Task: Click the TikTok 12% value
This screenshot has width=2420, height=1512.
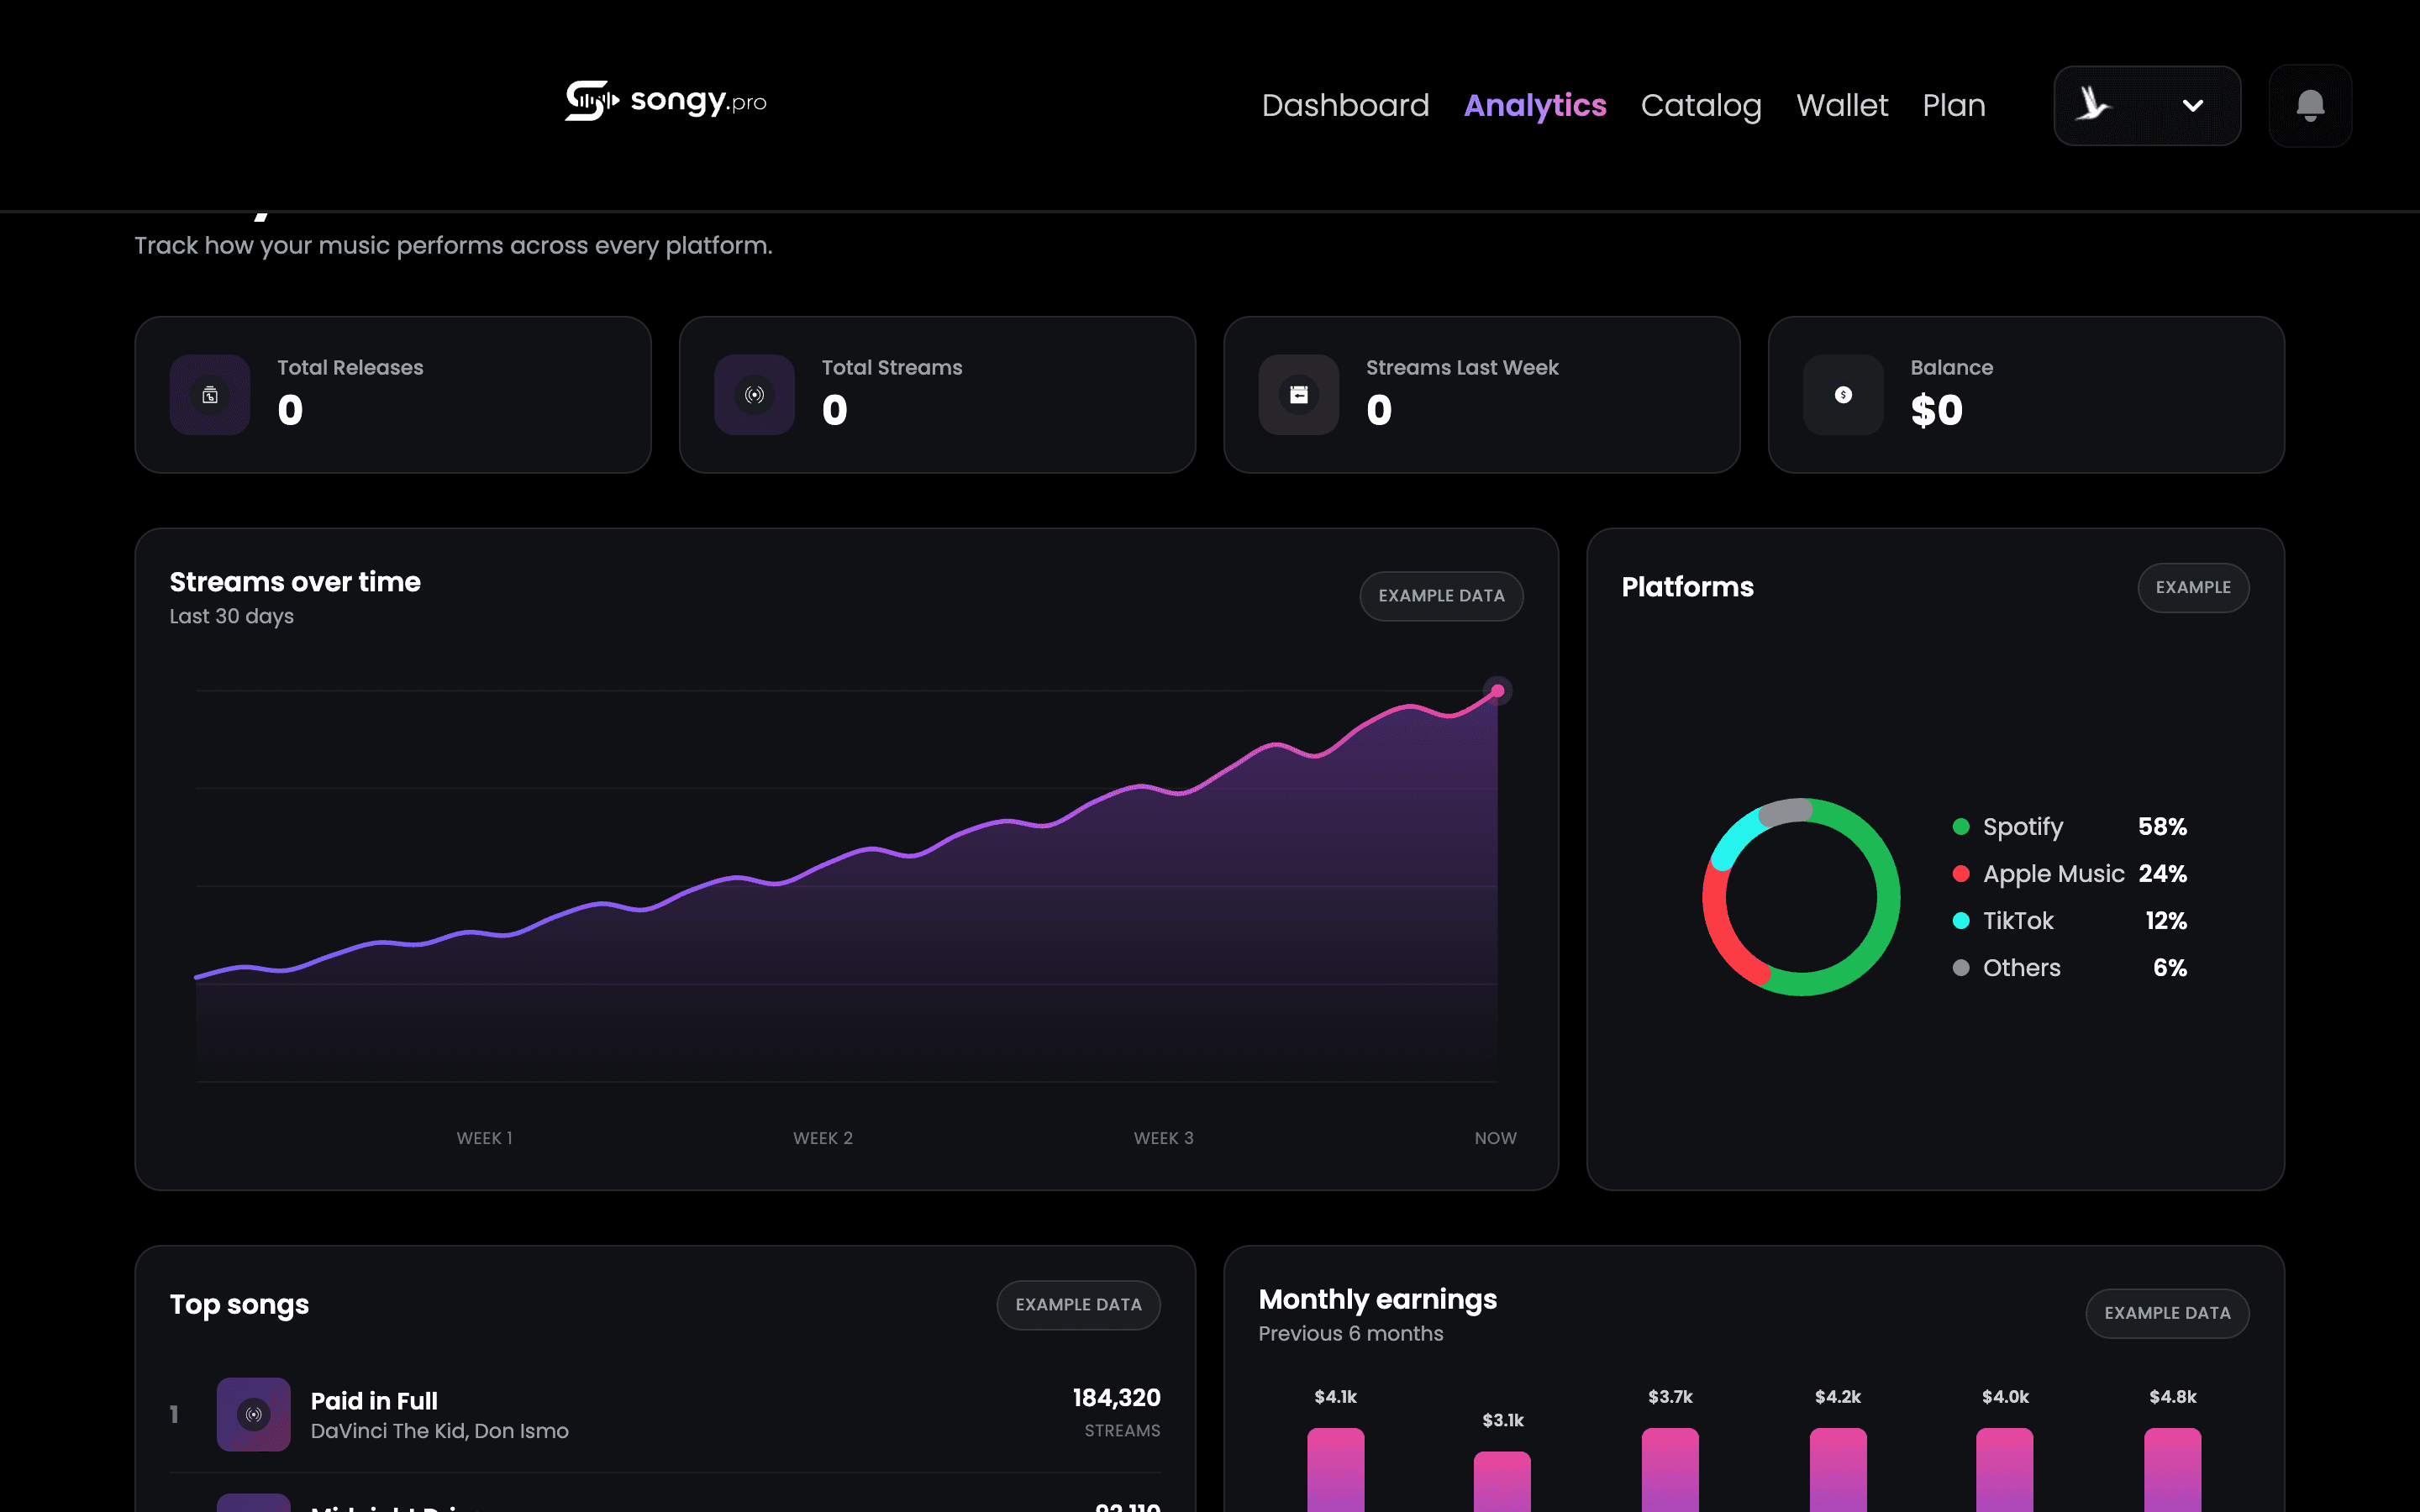Action: click(x=2166, y=921)
